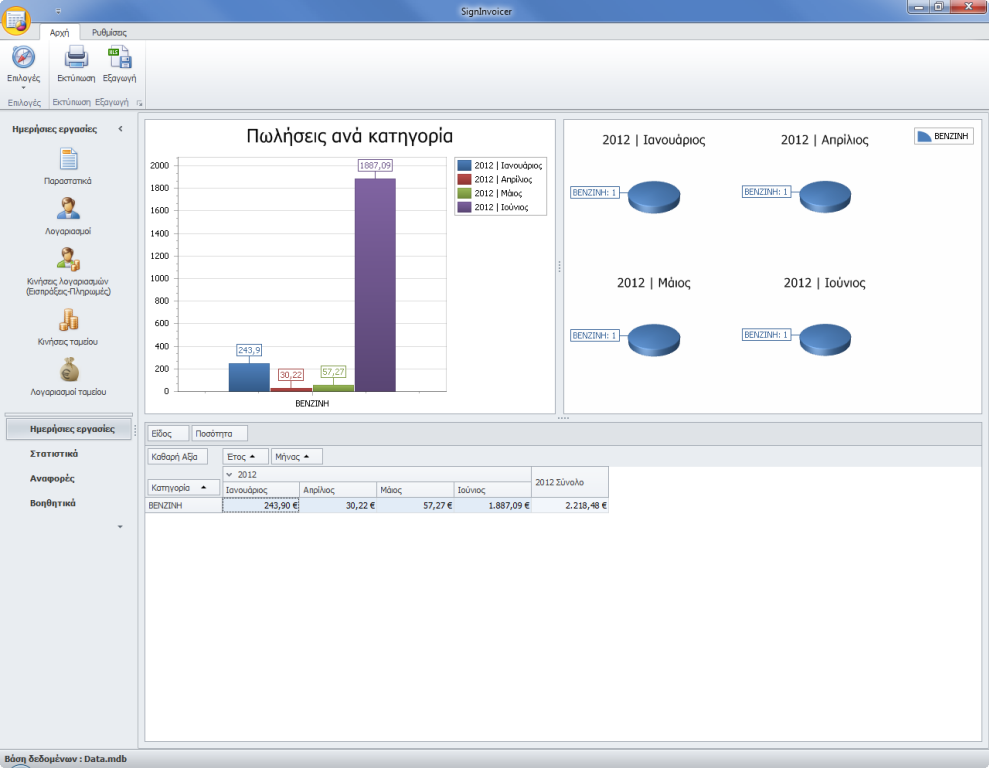Click green 2012 Μάιος legend swatch
The width and height of the screenshot is (989, 768).
[x=464, y=193]
